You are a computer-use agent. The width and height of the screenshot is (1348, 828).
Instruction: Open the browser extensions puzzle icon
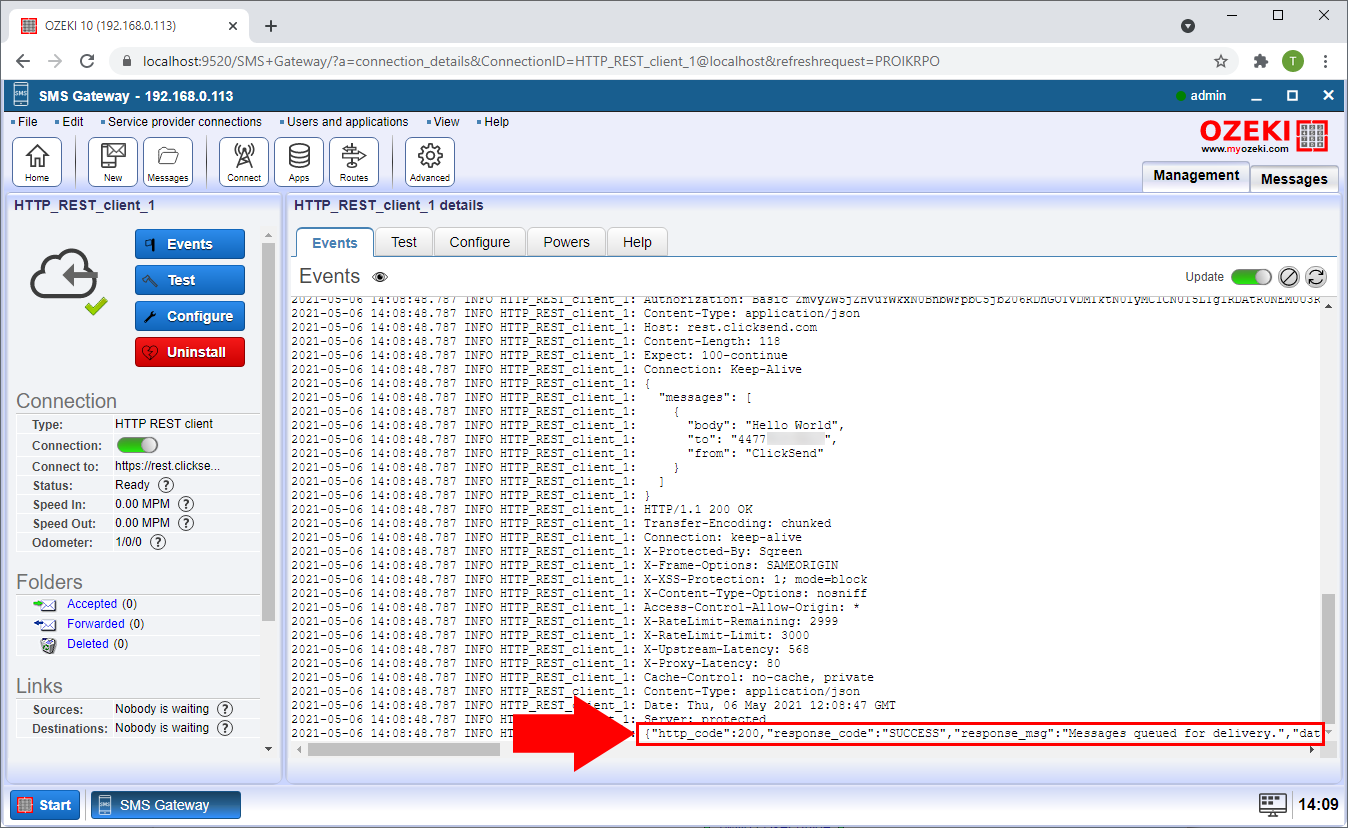pyautogui.click(x=1260, y=61)
